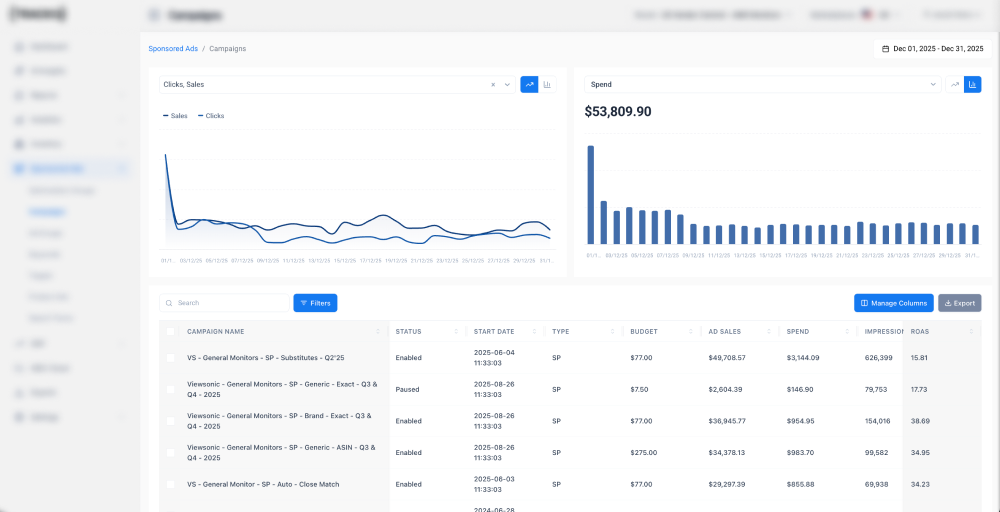Sort the Ad Sales column

pos(769,332)
